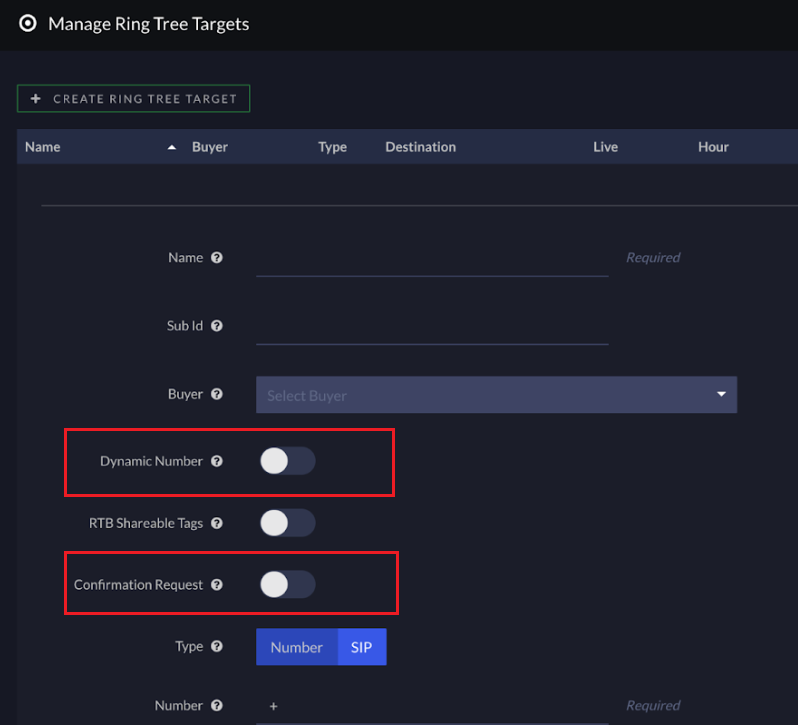Open the help icon next to Sub Id
Viewport: 798px width, 725px height.
point(217,326)
